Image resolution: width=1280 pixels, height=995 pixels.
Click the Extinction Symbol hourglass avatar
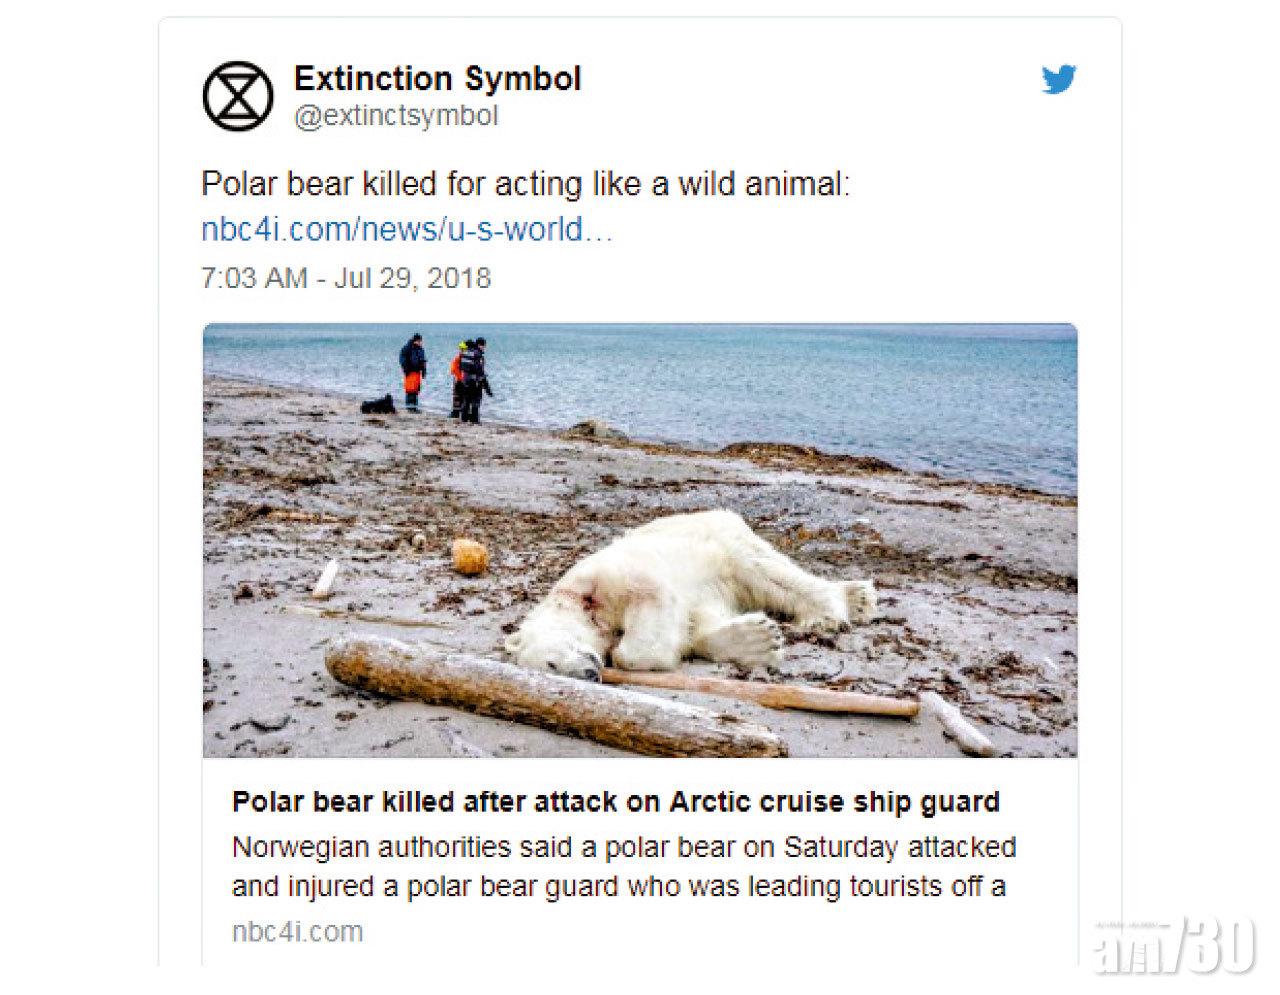click(238, 96)
